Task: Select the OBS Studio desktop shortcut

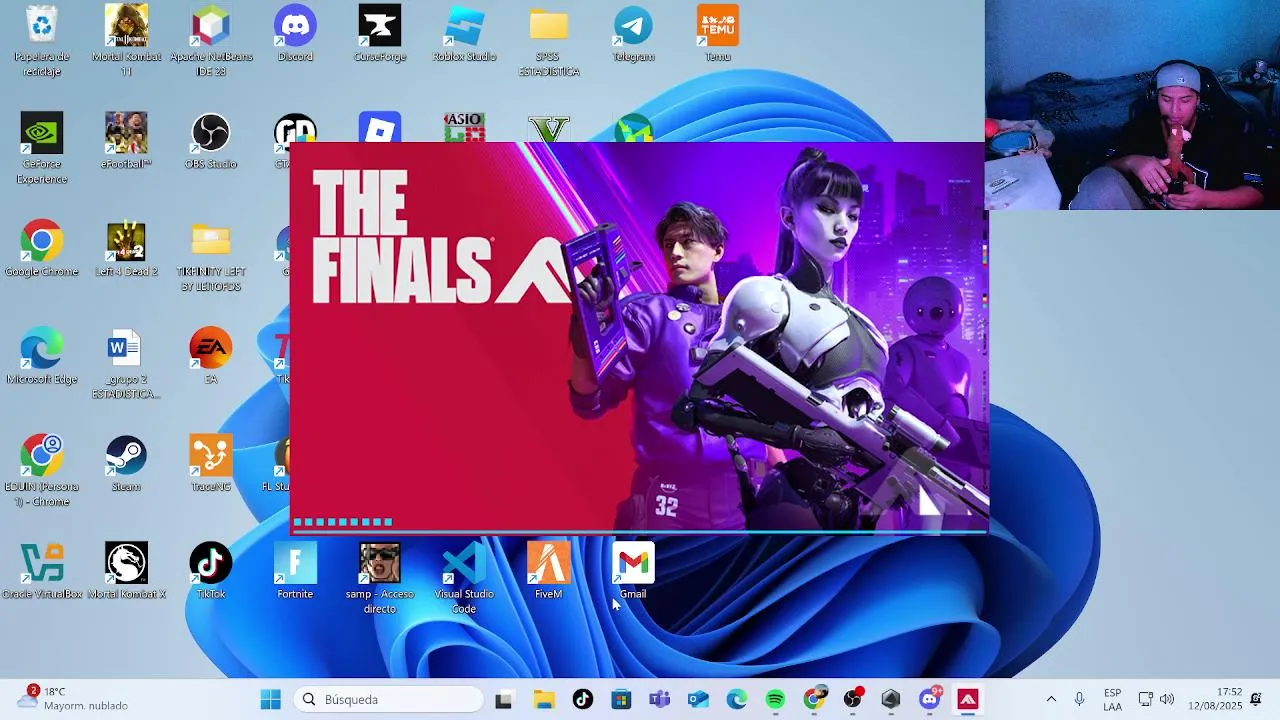Action: 211,142
